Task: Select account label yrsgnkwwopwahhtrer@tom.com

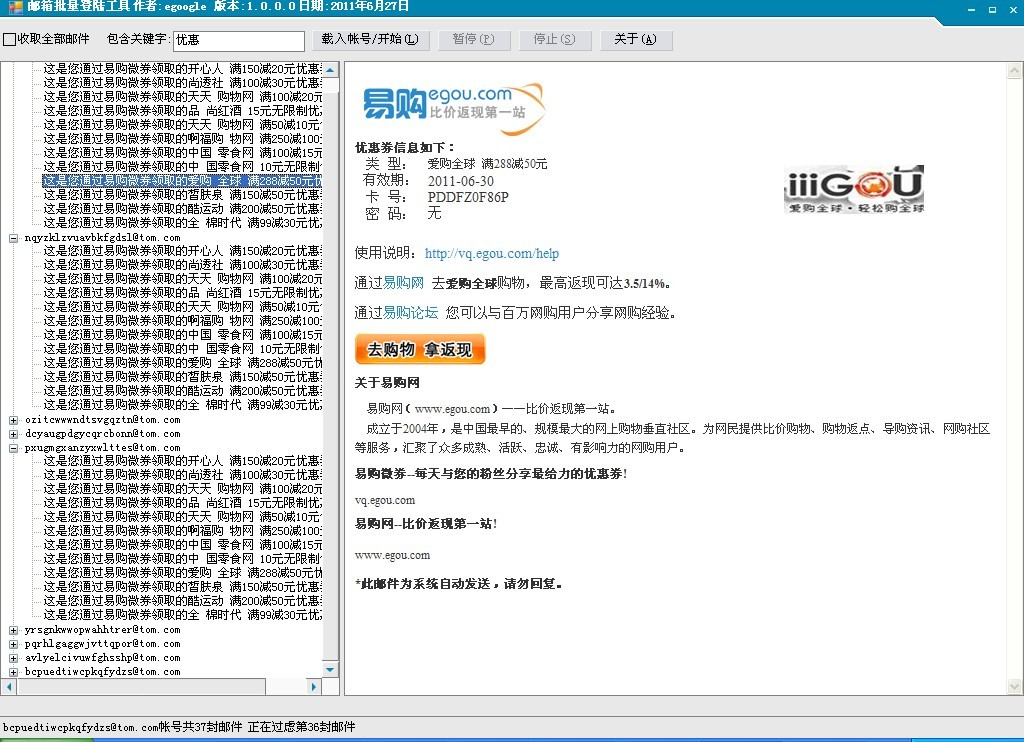Action: coord(103,630)
